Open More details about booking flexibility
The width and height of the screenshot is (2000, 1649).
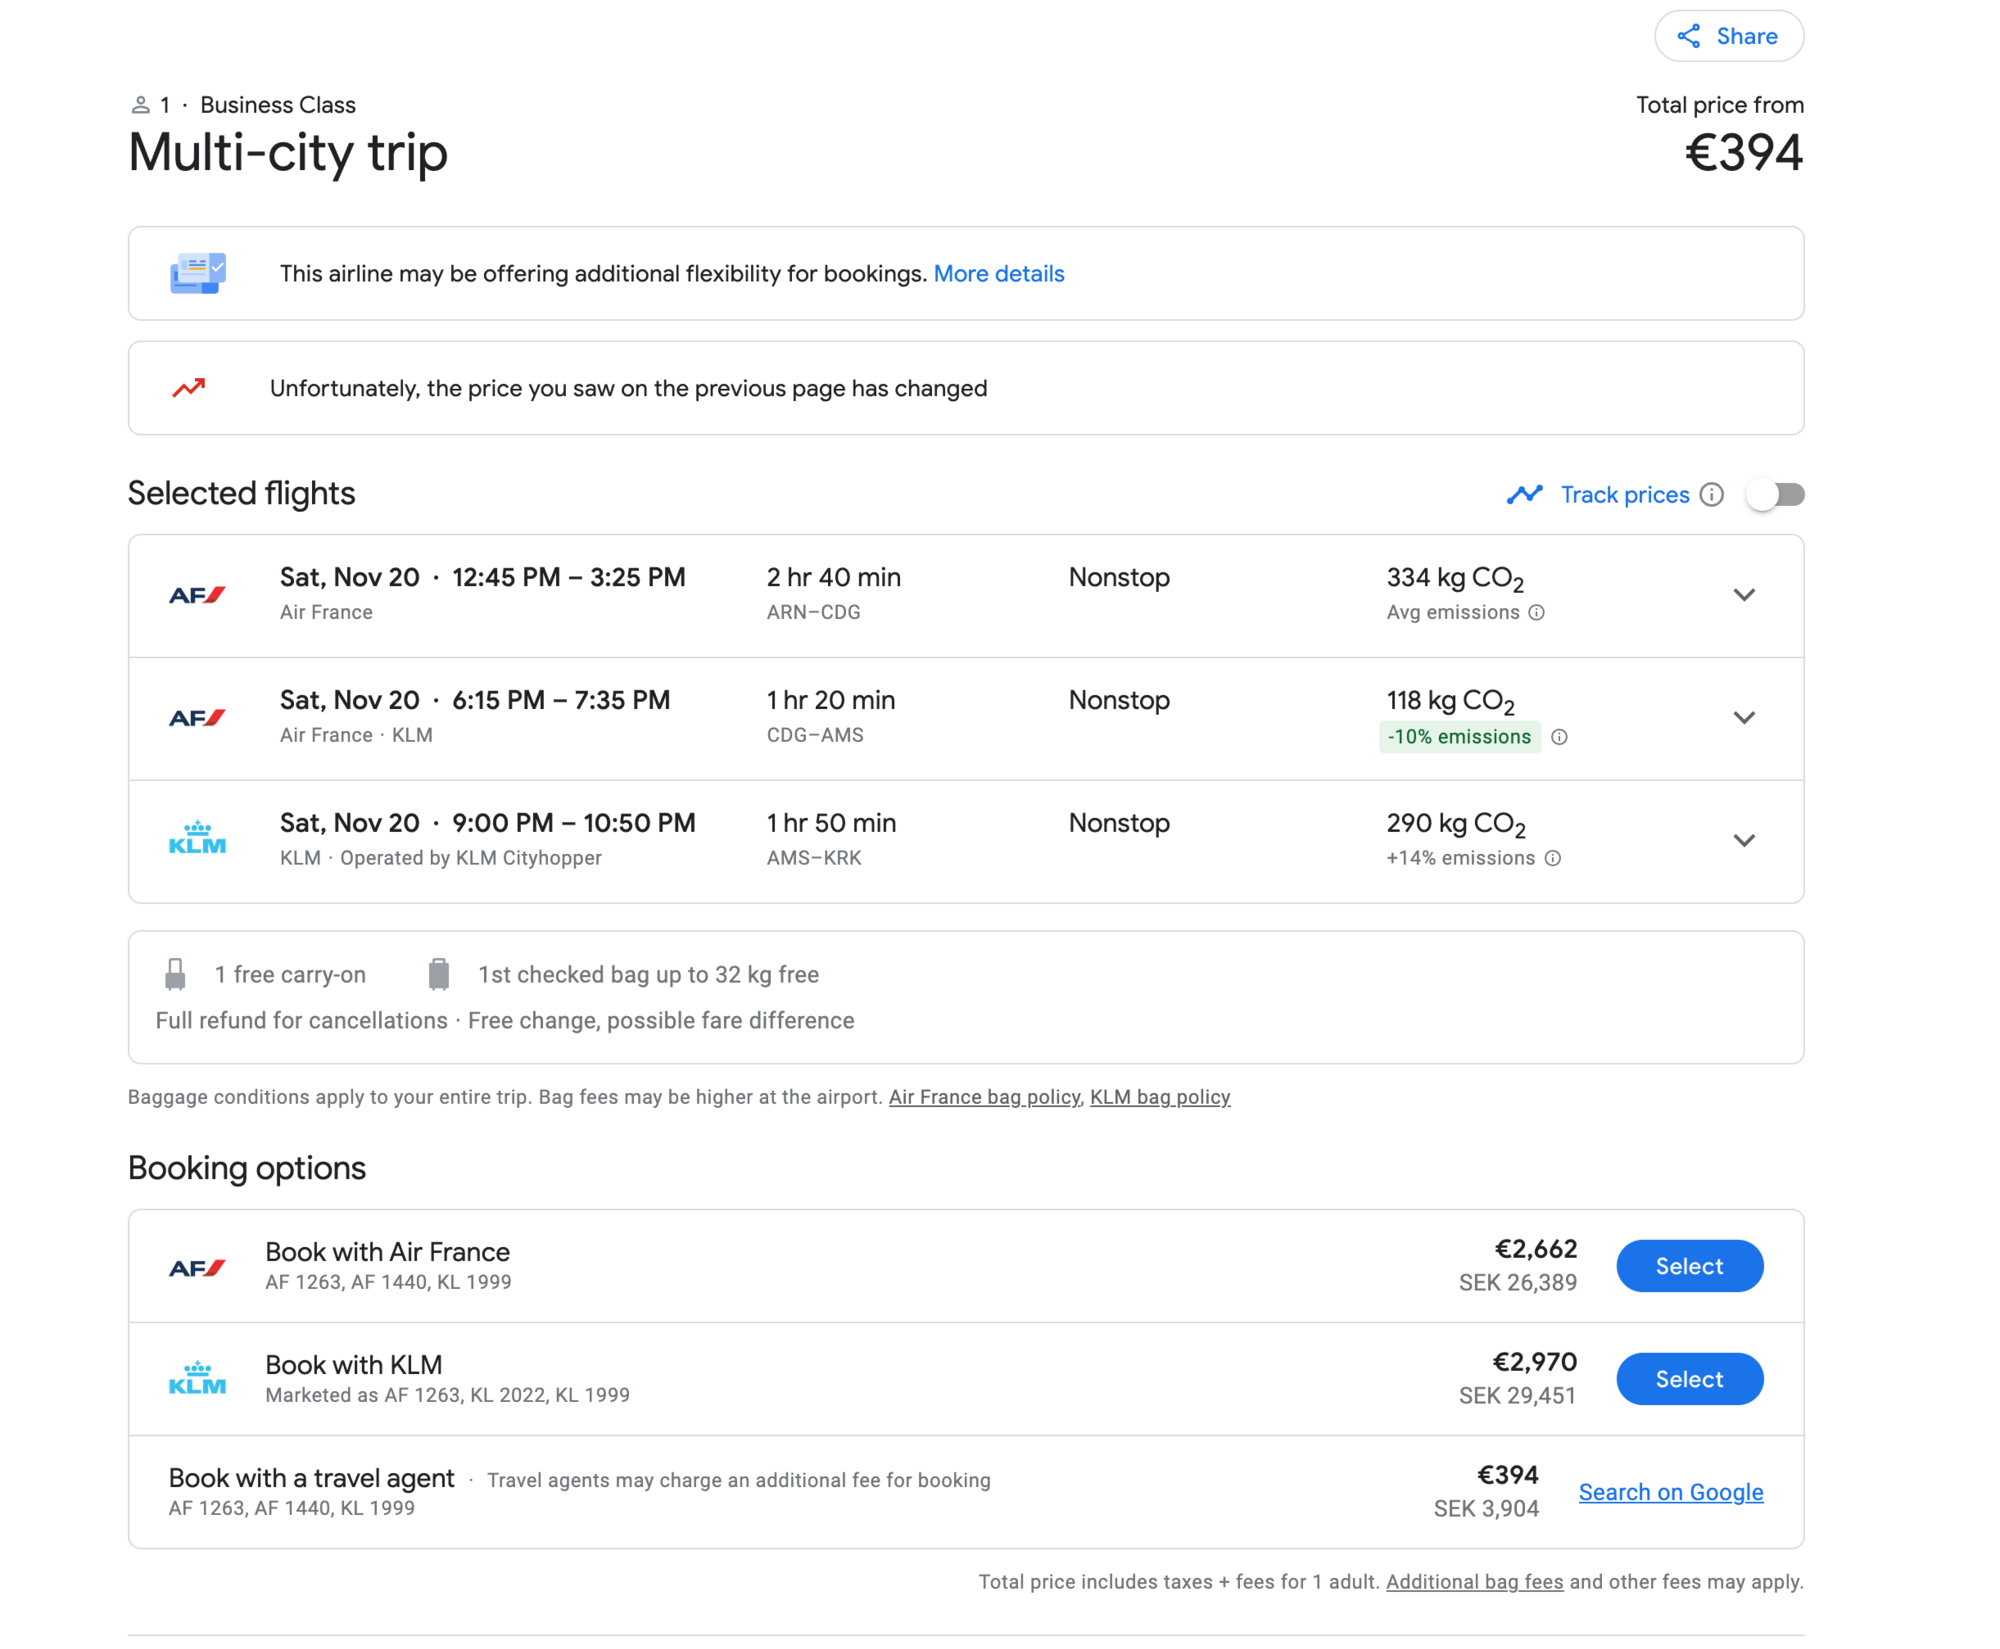(x=998, y=274)
